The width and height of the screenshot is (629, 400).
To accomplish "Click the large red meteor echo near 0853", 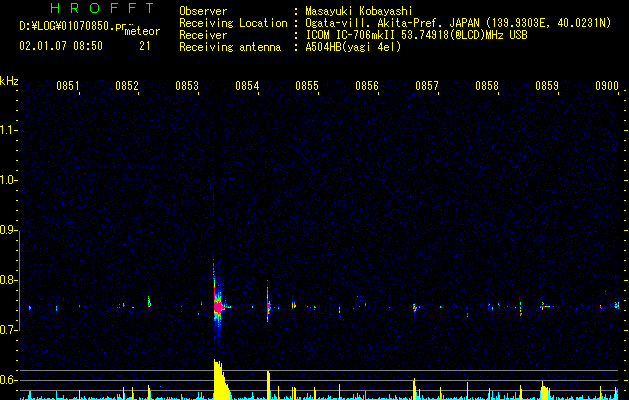I will (x=218, y=307).
